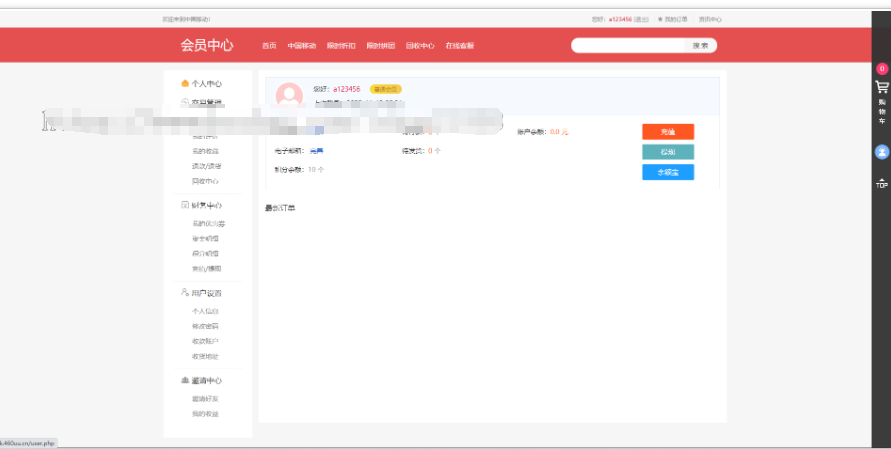The image size is (891, 449).
Task: Open the shopping cart icon on right bar
Action: [881, 88]
